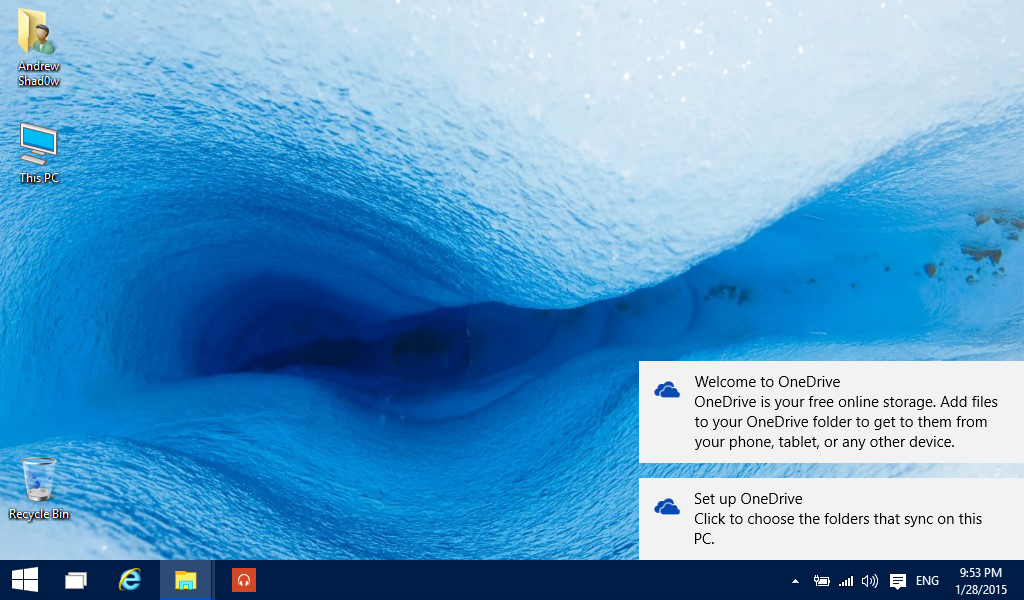Open the network signal tray icon
The height and width of the screenshot is (600, 1024).
click(x=846, y=580)
